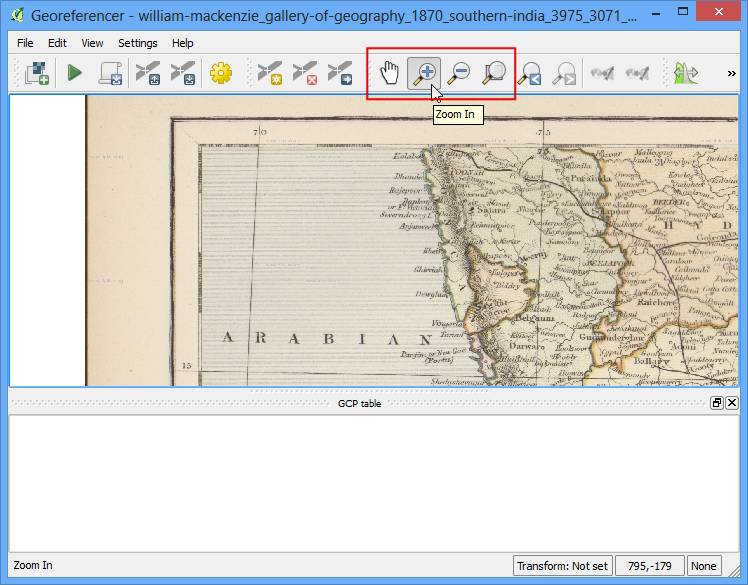Click the 'Transform: Not set' status field
Image resolution: width=748 pixels, height=585 pixels.
(562, 566)
